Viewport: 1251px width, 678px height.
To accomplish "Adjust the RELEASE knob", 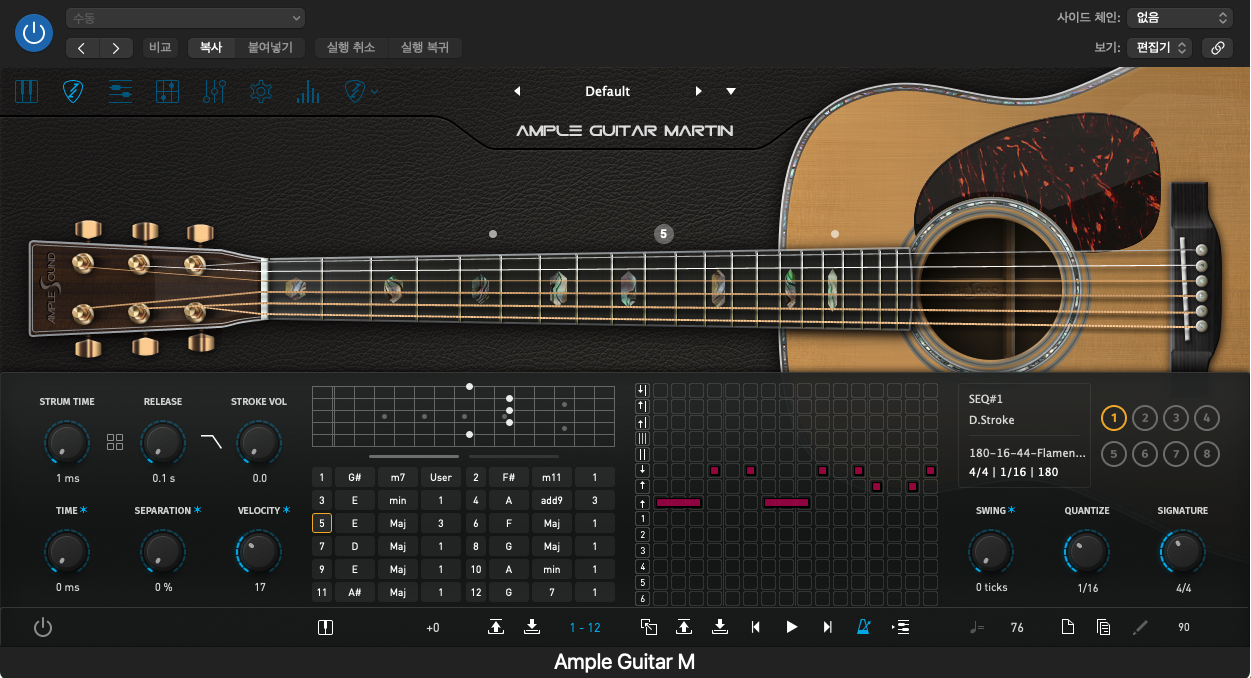I will click(163, 441).
